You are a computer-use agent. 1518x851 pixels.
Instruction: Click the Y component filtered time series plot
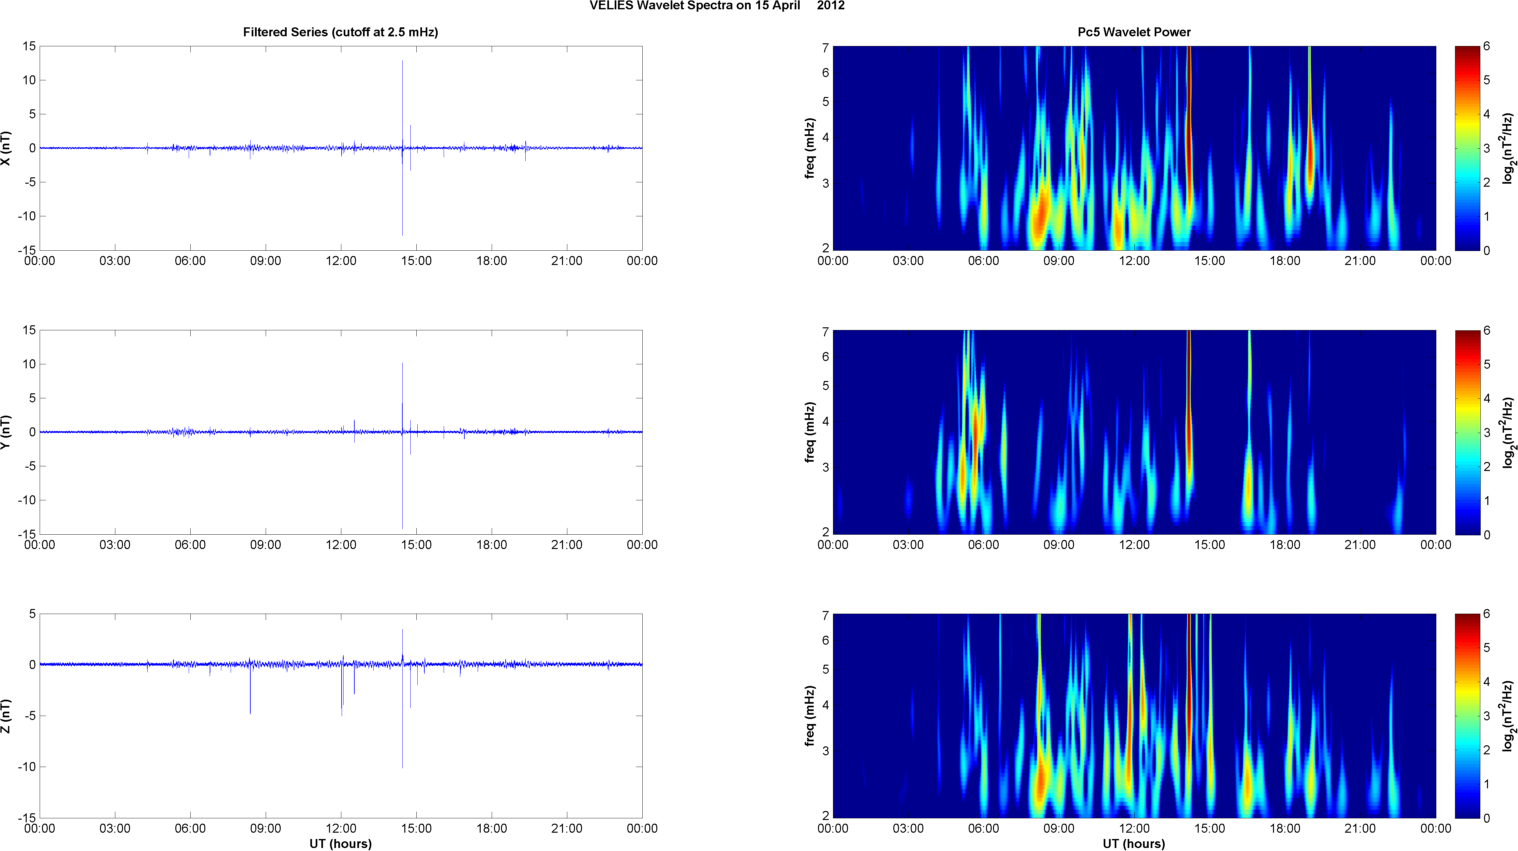[340, 432]
